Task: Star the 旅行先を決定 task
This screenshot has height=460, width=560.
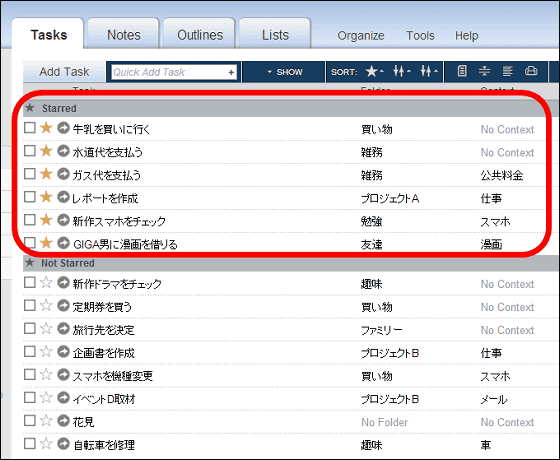Action: point(46,328)
